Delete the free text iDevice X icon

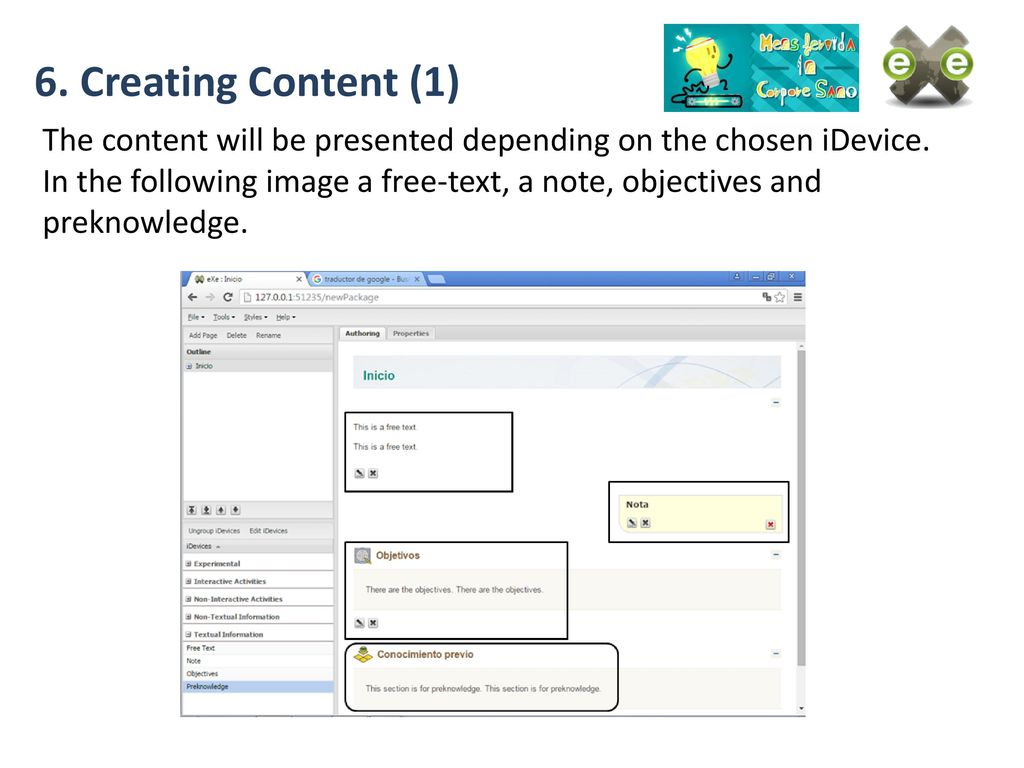373,473
